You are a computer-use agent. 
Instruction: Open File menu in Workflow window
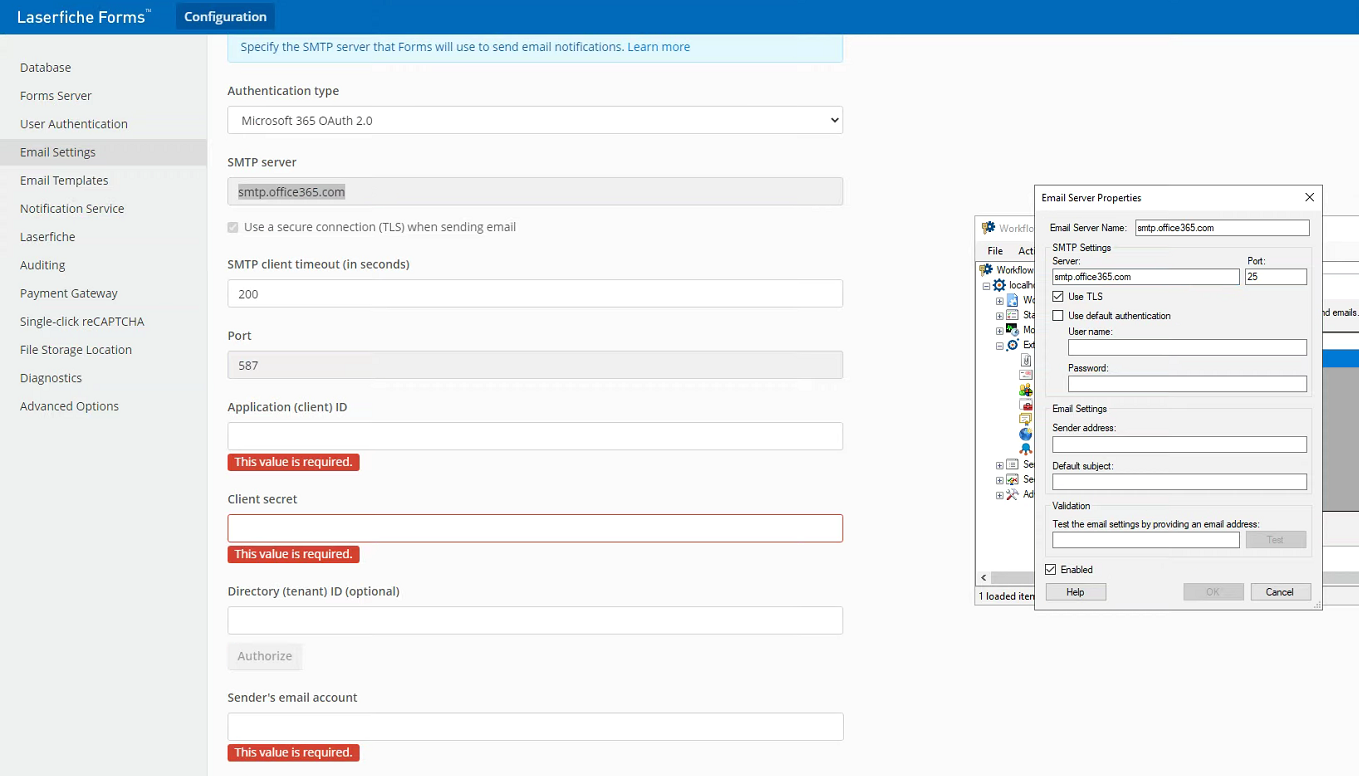pos(995,251)
